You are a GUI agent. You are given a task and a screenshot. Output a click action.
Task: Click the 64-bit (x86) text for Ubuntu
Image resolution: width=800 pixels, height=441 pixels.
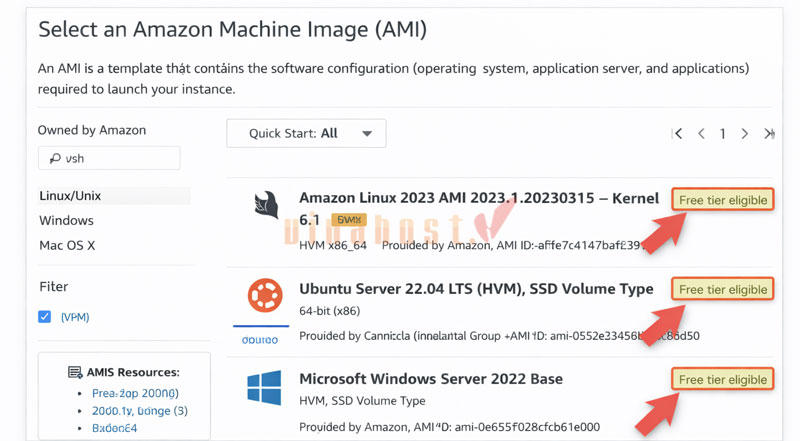point(330,311)
